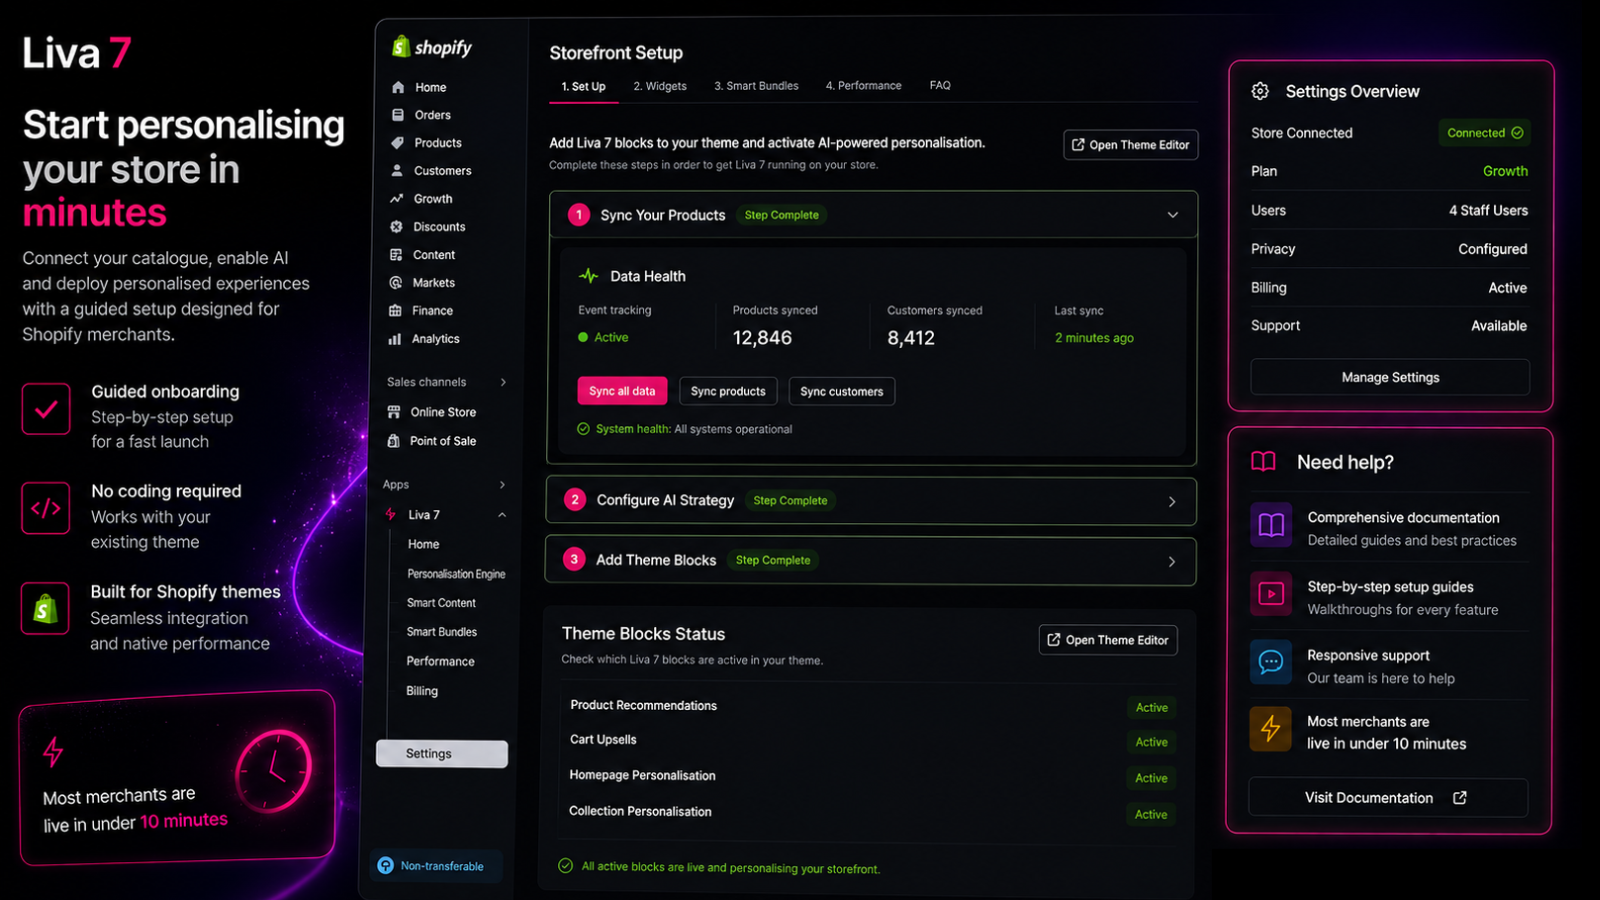Image resolution: width=1600 pixels, height=900 pixels.
Task: Collapse the Sync Your Products step
Action: [1173, 215]
